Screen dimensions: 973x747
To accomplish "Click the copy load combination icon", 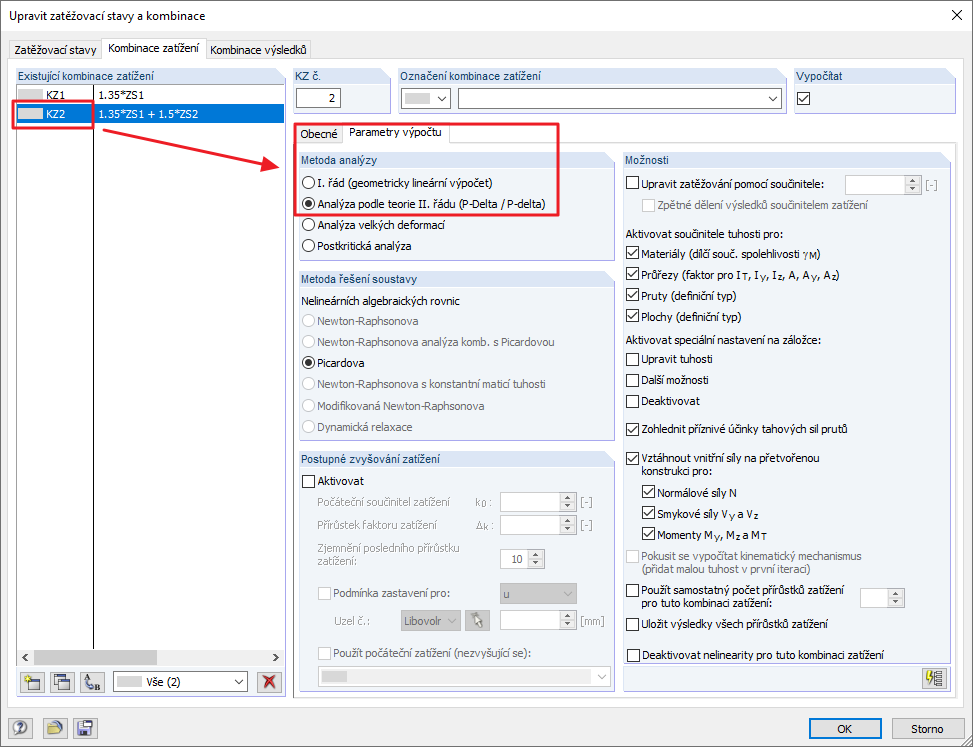I will (62, 682).
